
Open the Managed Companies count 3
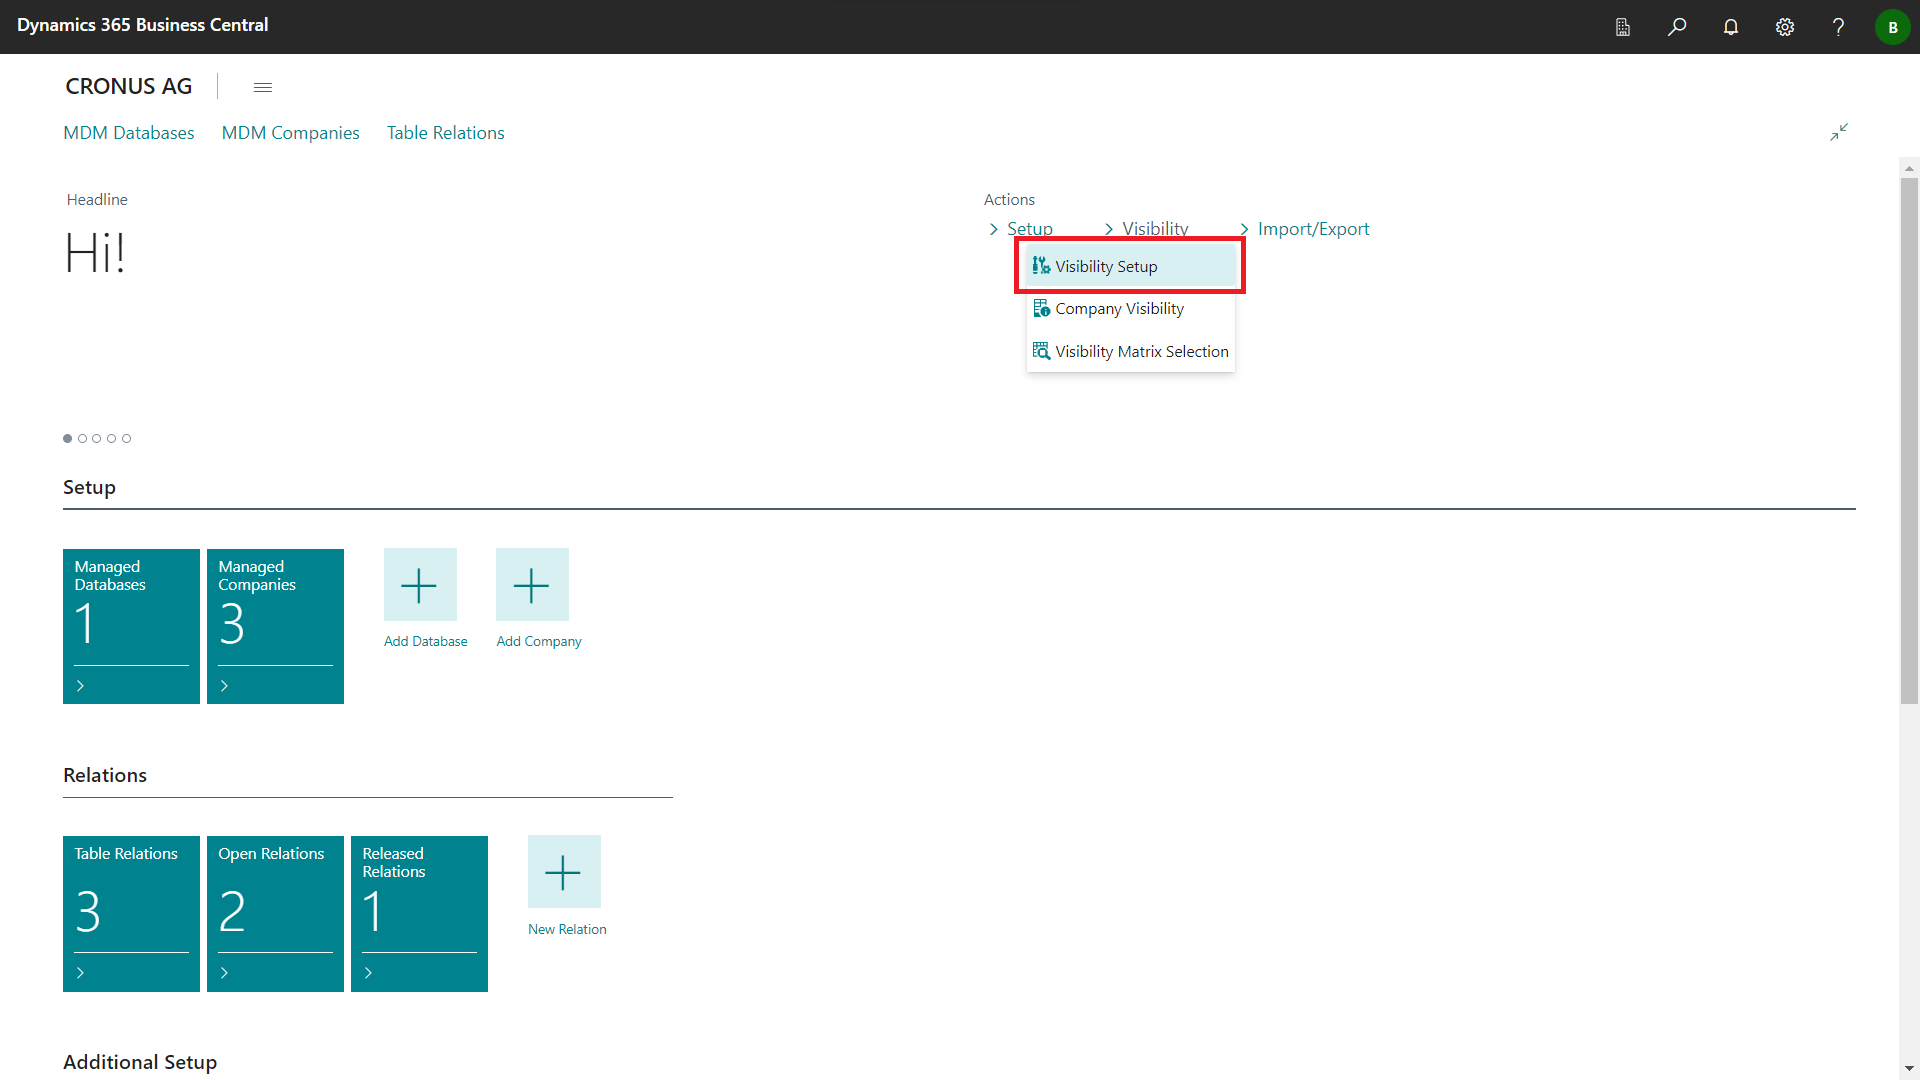[x=232, y=624]
